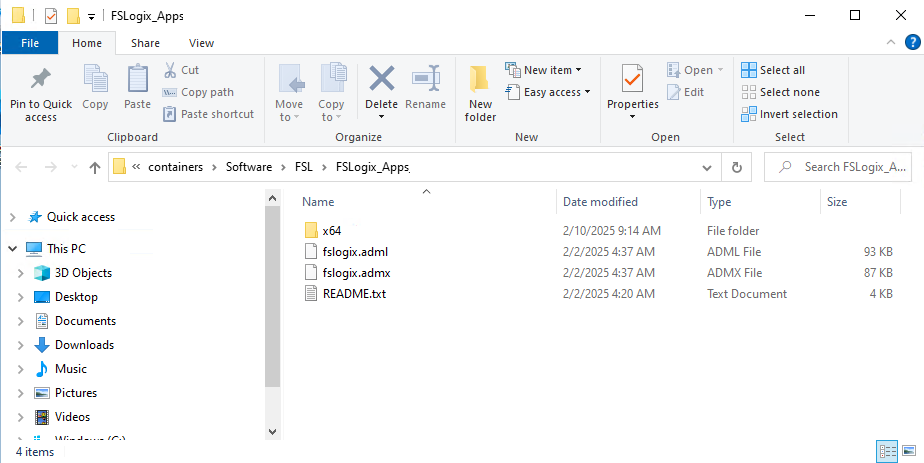
Task: Expand the Quick access tree node
Action: click(x=13, y=217)
